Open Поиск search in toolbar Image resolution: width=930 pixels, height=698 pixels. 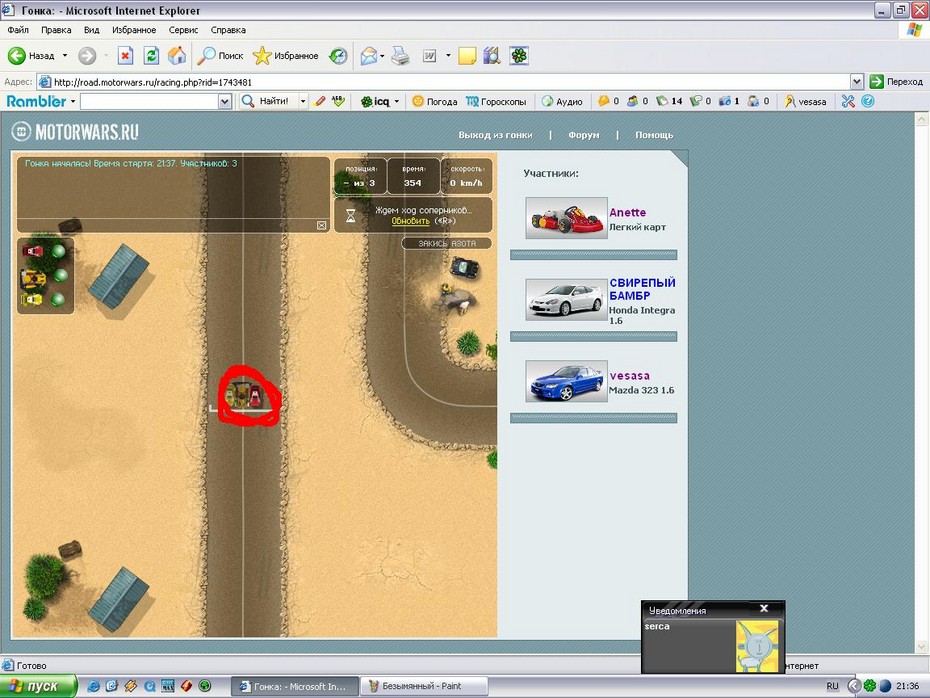220,56
